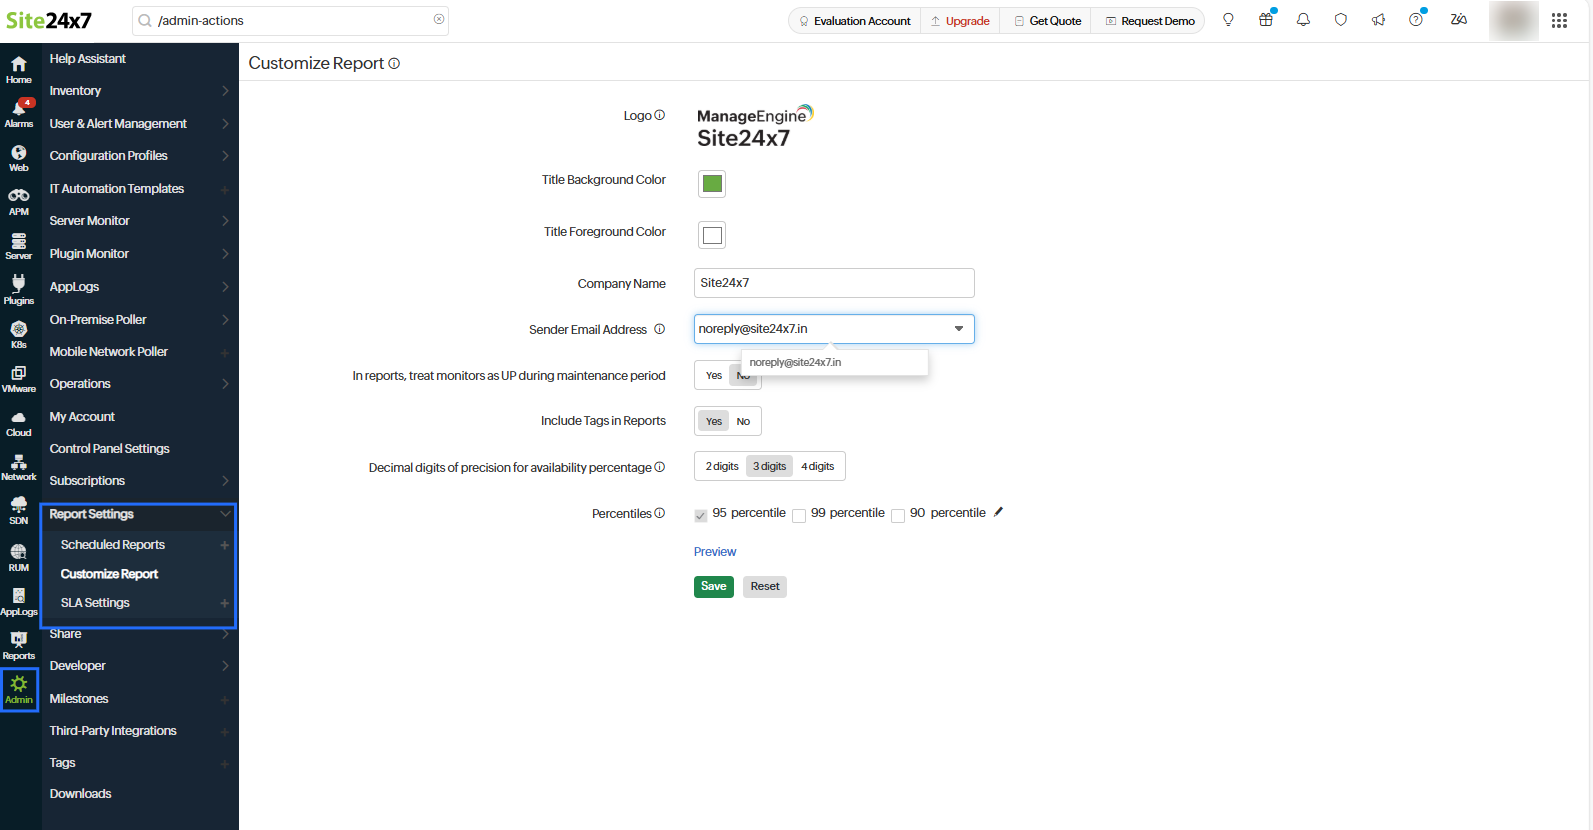Open the Preview link

(715, 552)
